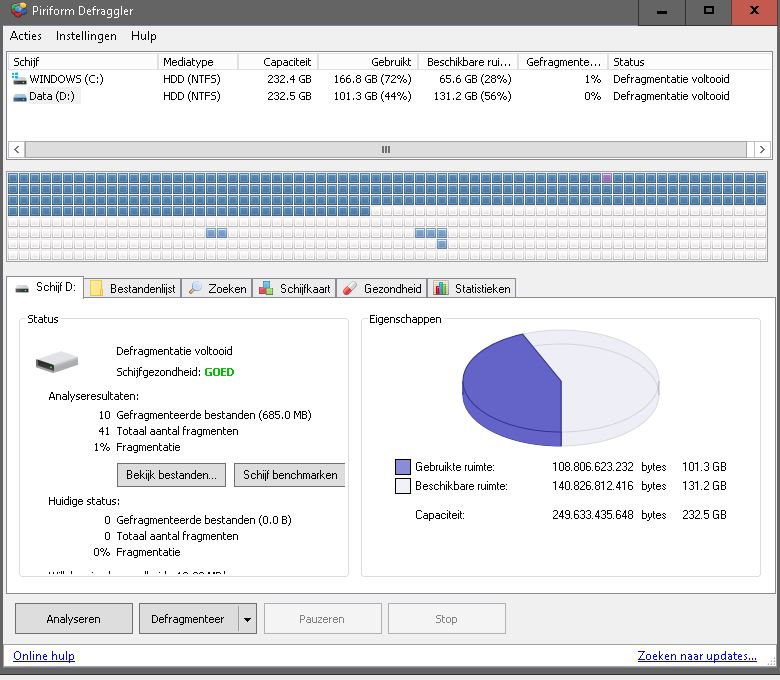Click the Statistieken bar chart icon

(x=441, y=288)
